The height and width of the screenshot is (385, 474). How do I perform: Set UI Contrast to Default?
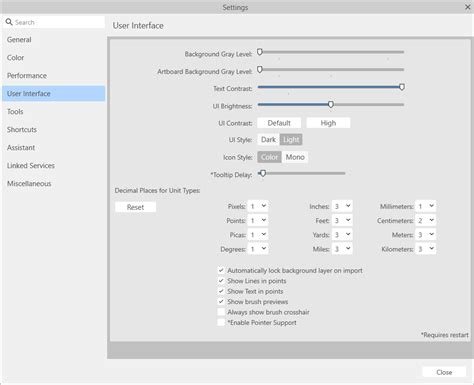(279, 123)
